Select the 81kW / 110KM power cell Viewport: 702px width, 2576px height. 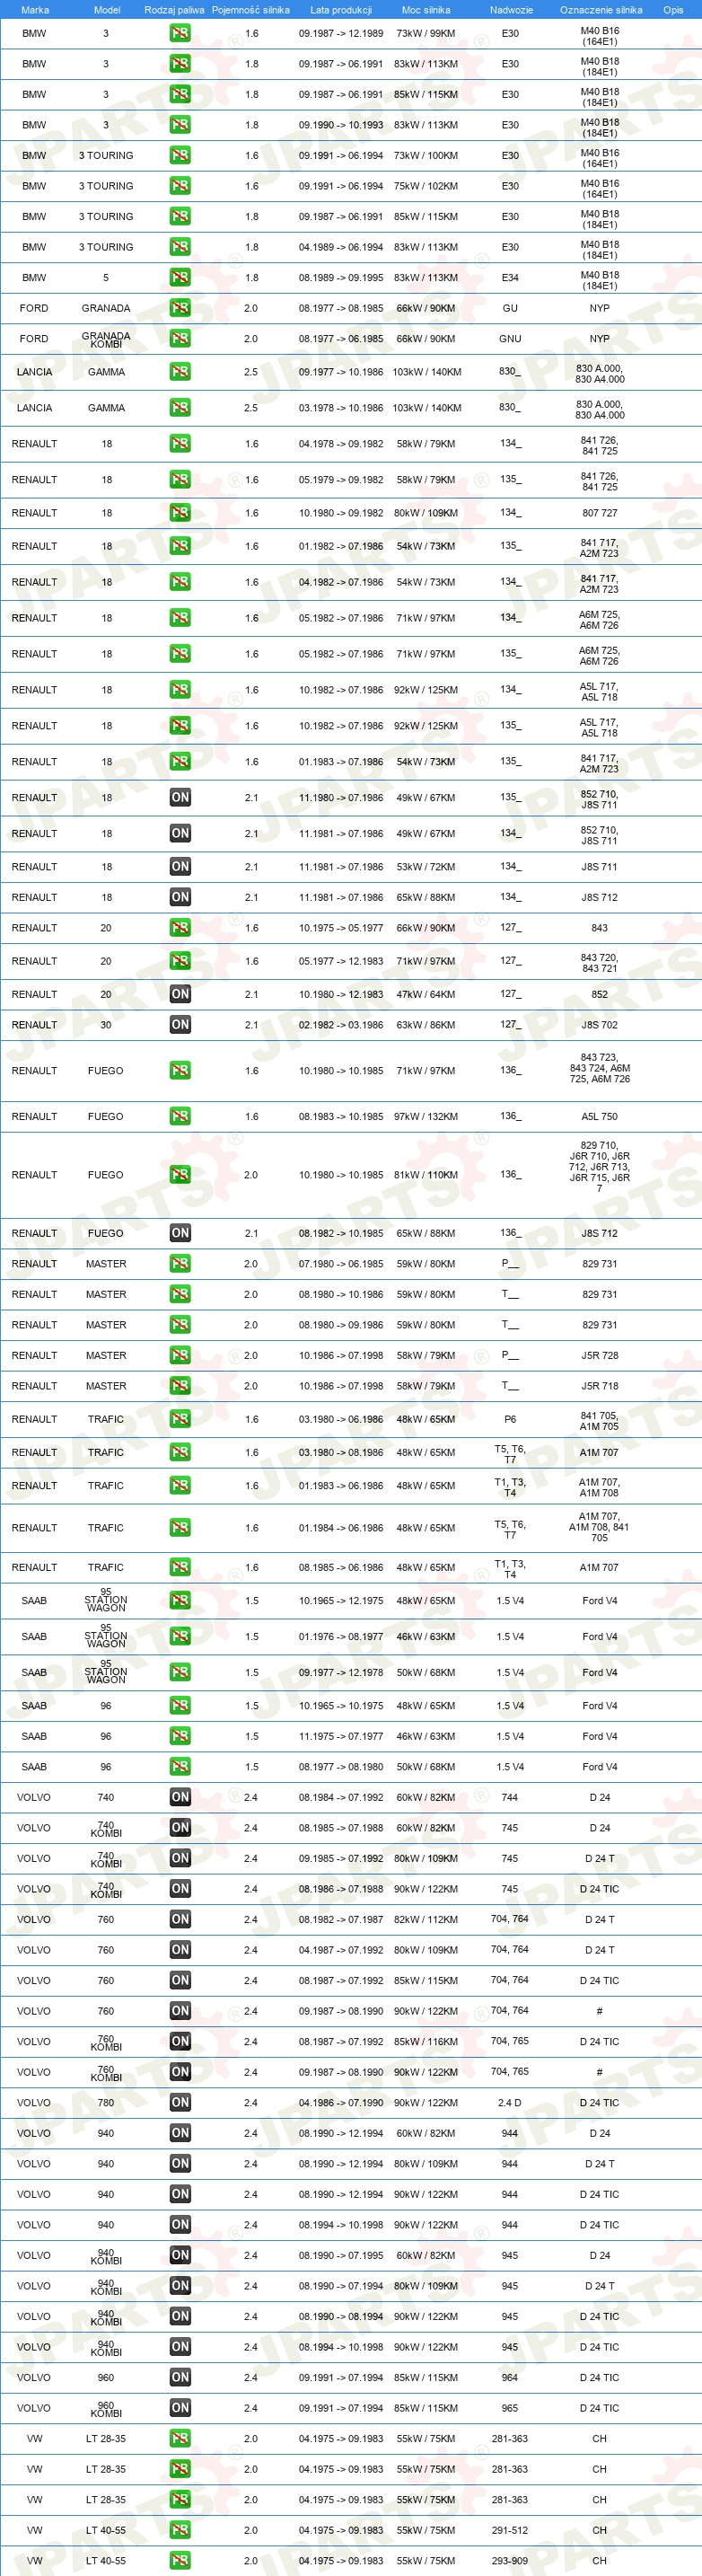tap(426, 1175)
